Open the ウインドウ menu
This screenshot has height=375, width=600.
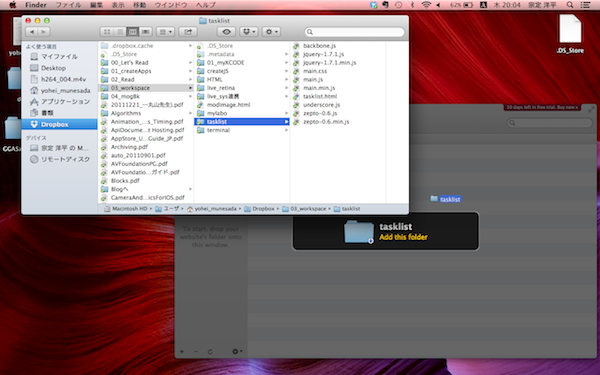[171, 5]
